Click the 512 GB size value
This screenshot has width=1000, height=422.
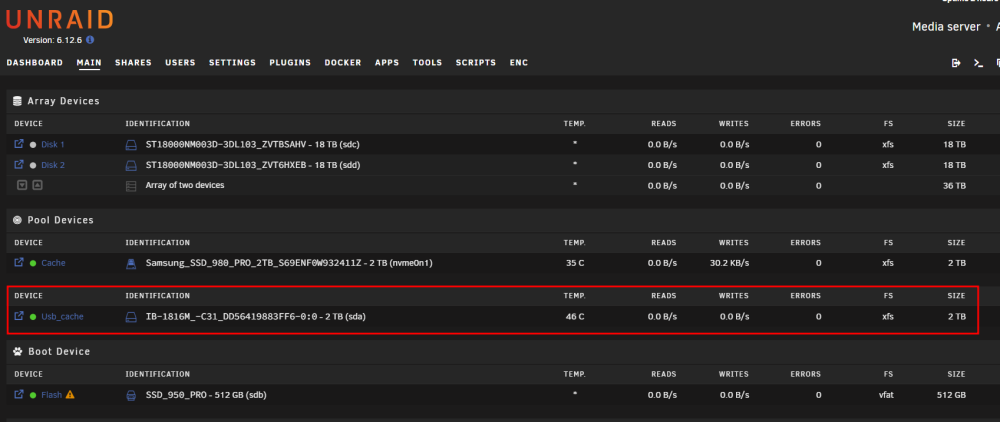pyautogui.click(x=952, y=395)
